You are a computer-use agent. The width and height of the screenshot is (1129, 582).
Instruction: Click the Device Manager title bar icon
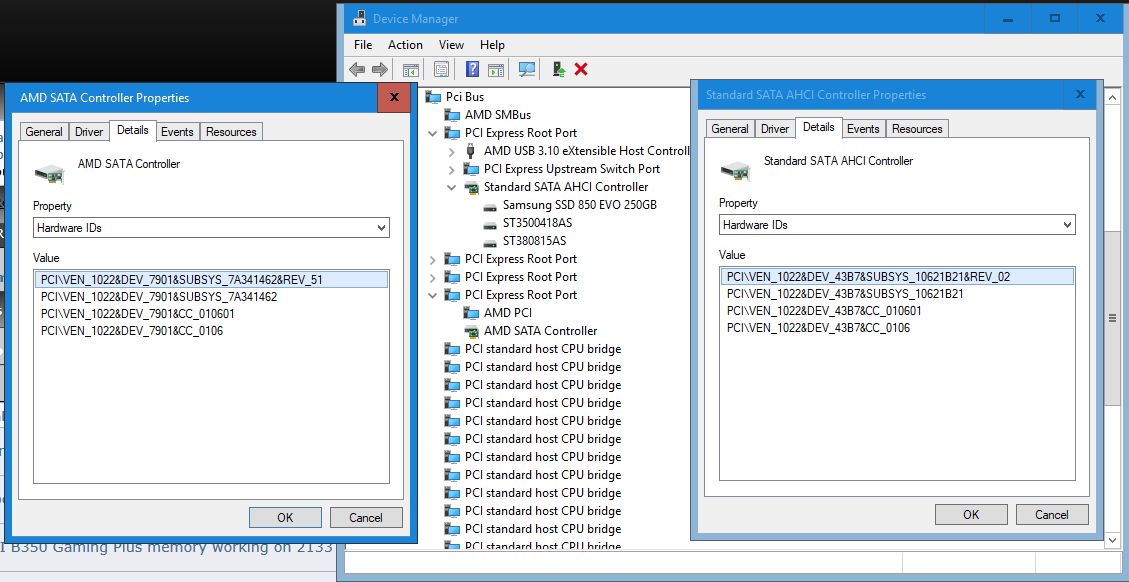(x=358, y=19)
